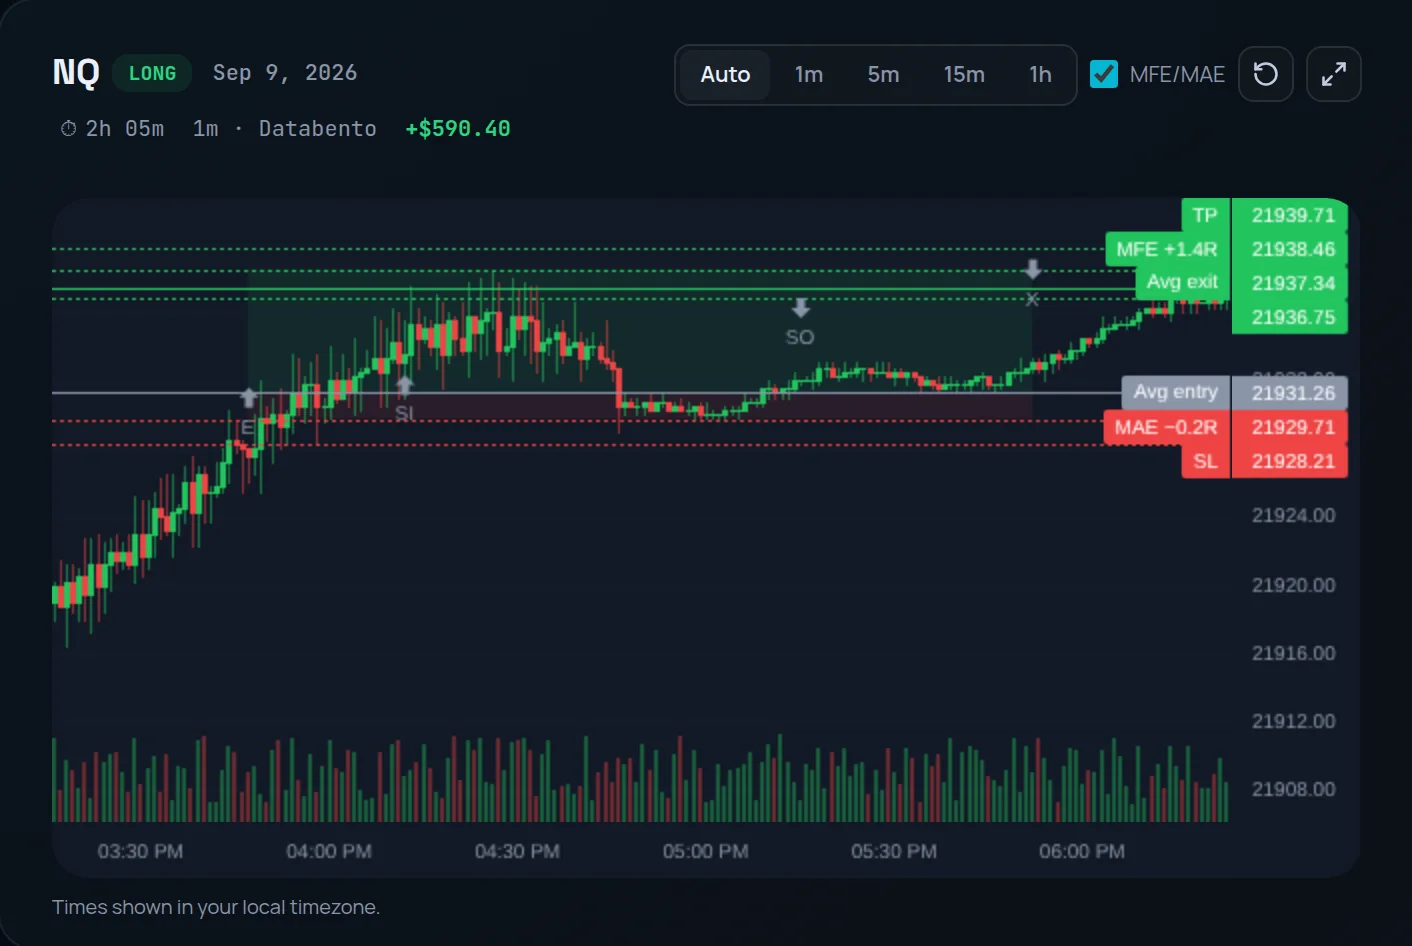This screenshot has height=946, width=1412.
Task: Click the 21916.00 price axis label
Action: coord(1293,653)
